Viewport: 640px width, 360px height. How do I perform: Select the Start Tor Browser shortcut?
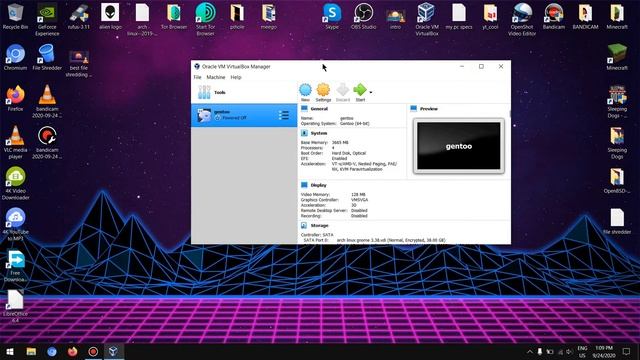[x=205, y=20]
